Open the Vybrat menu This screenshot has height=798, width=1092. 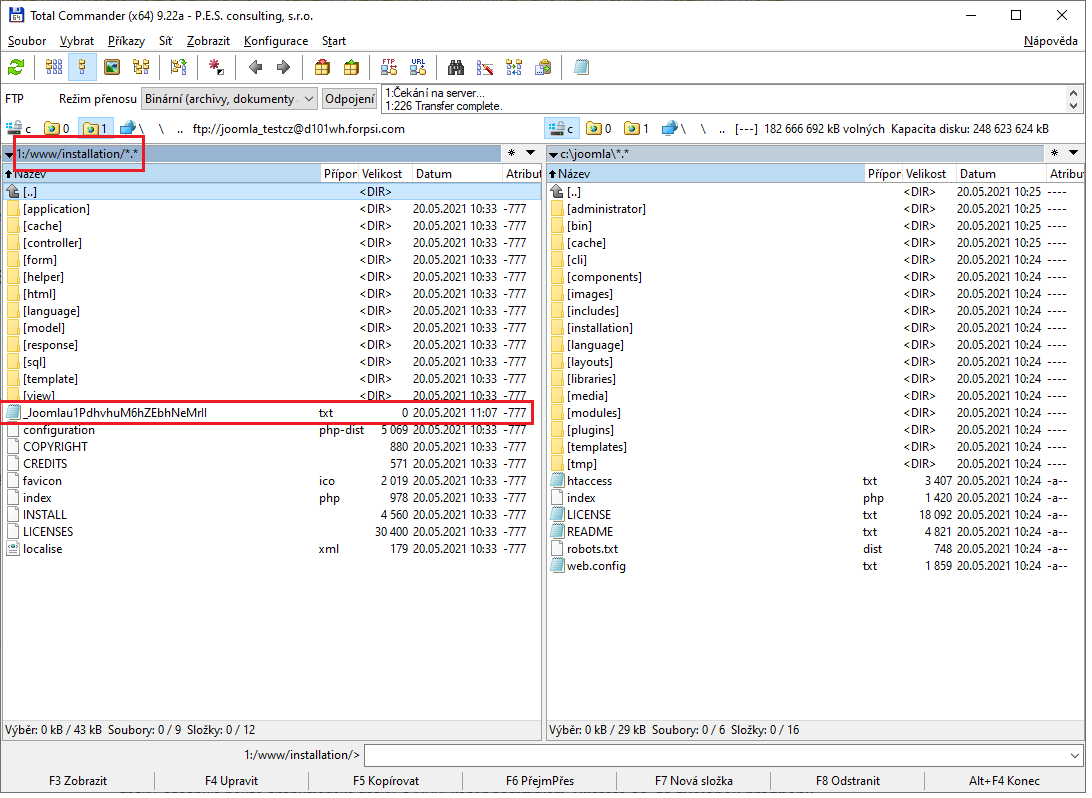click(77, 41)
